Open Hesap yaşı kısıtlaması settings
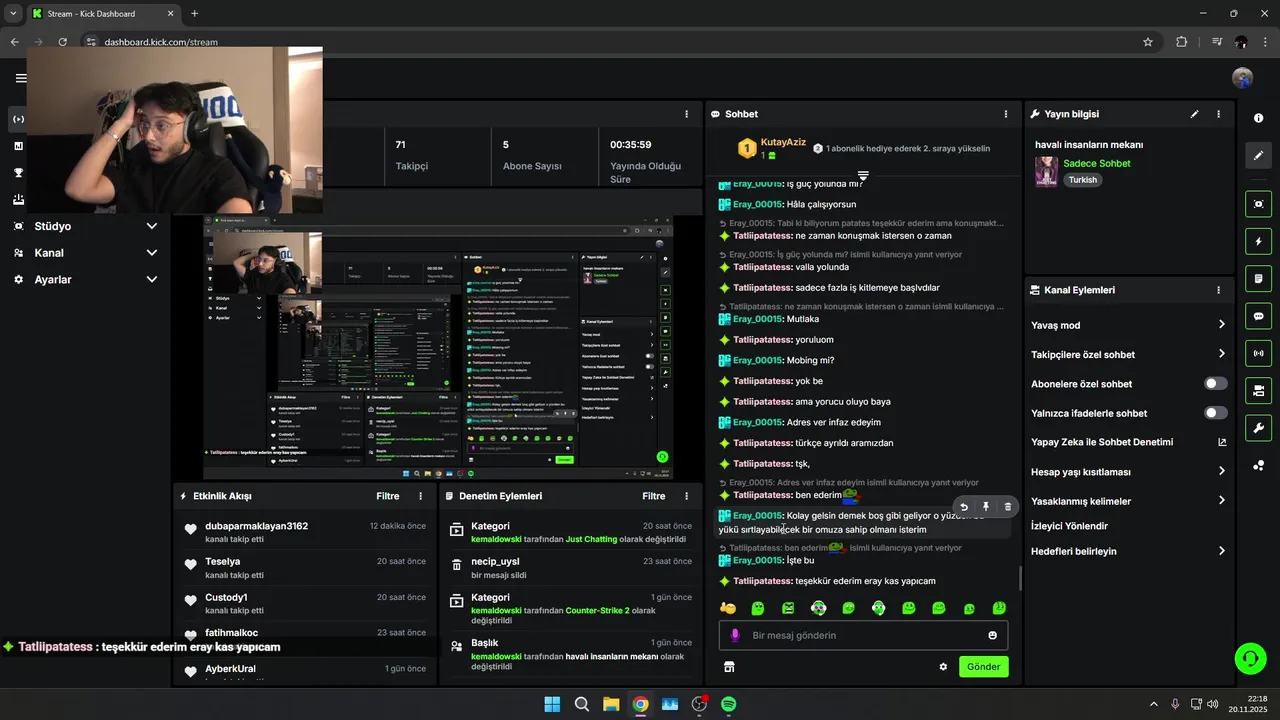 pos(1128,472)
